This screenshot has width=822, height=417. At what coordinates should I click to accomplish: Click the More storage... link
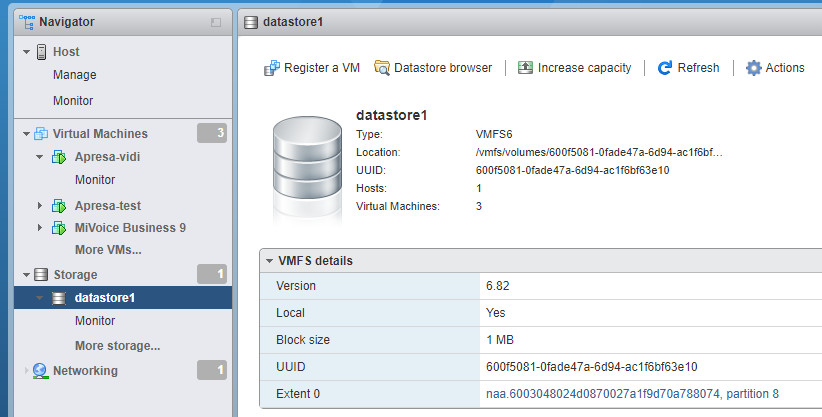click(117, 346)
